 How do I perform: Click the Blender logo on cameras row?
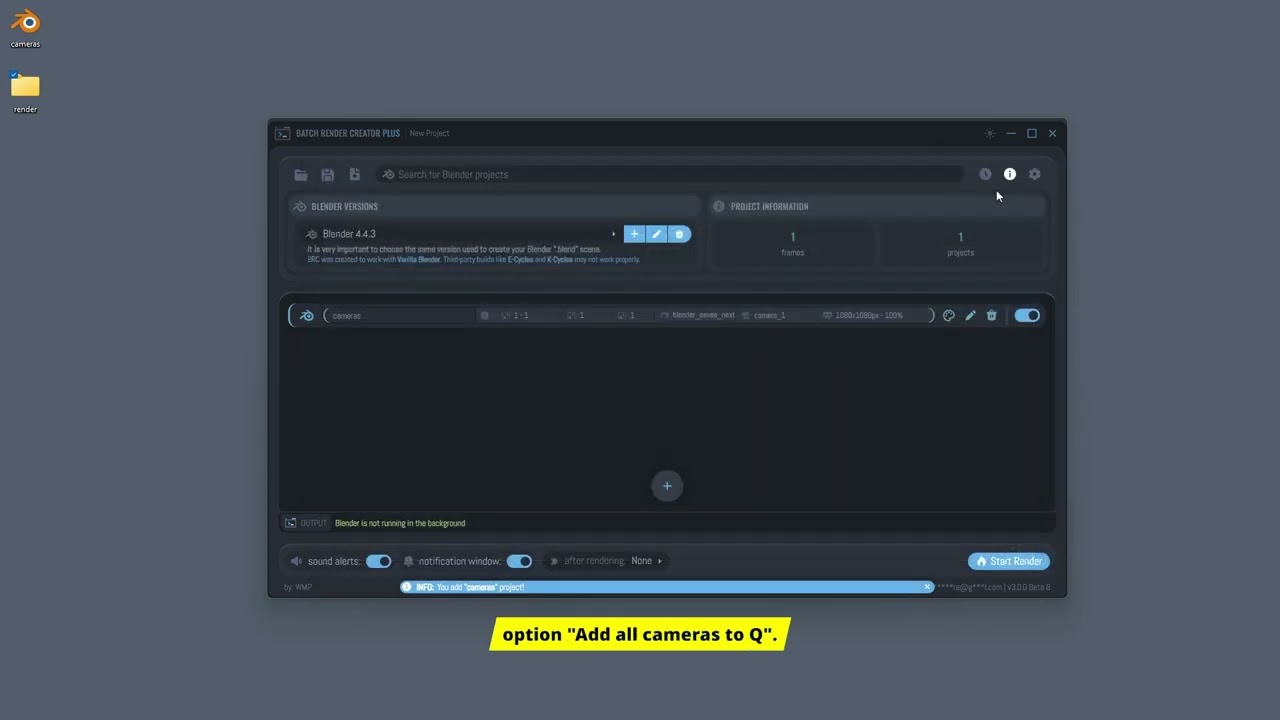[307, 315]
